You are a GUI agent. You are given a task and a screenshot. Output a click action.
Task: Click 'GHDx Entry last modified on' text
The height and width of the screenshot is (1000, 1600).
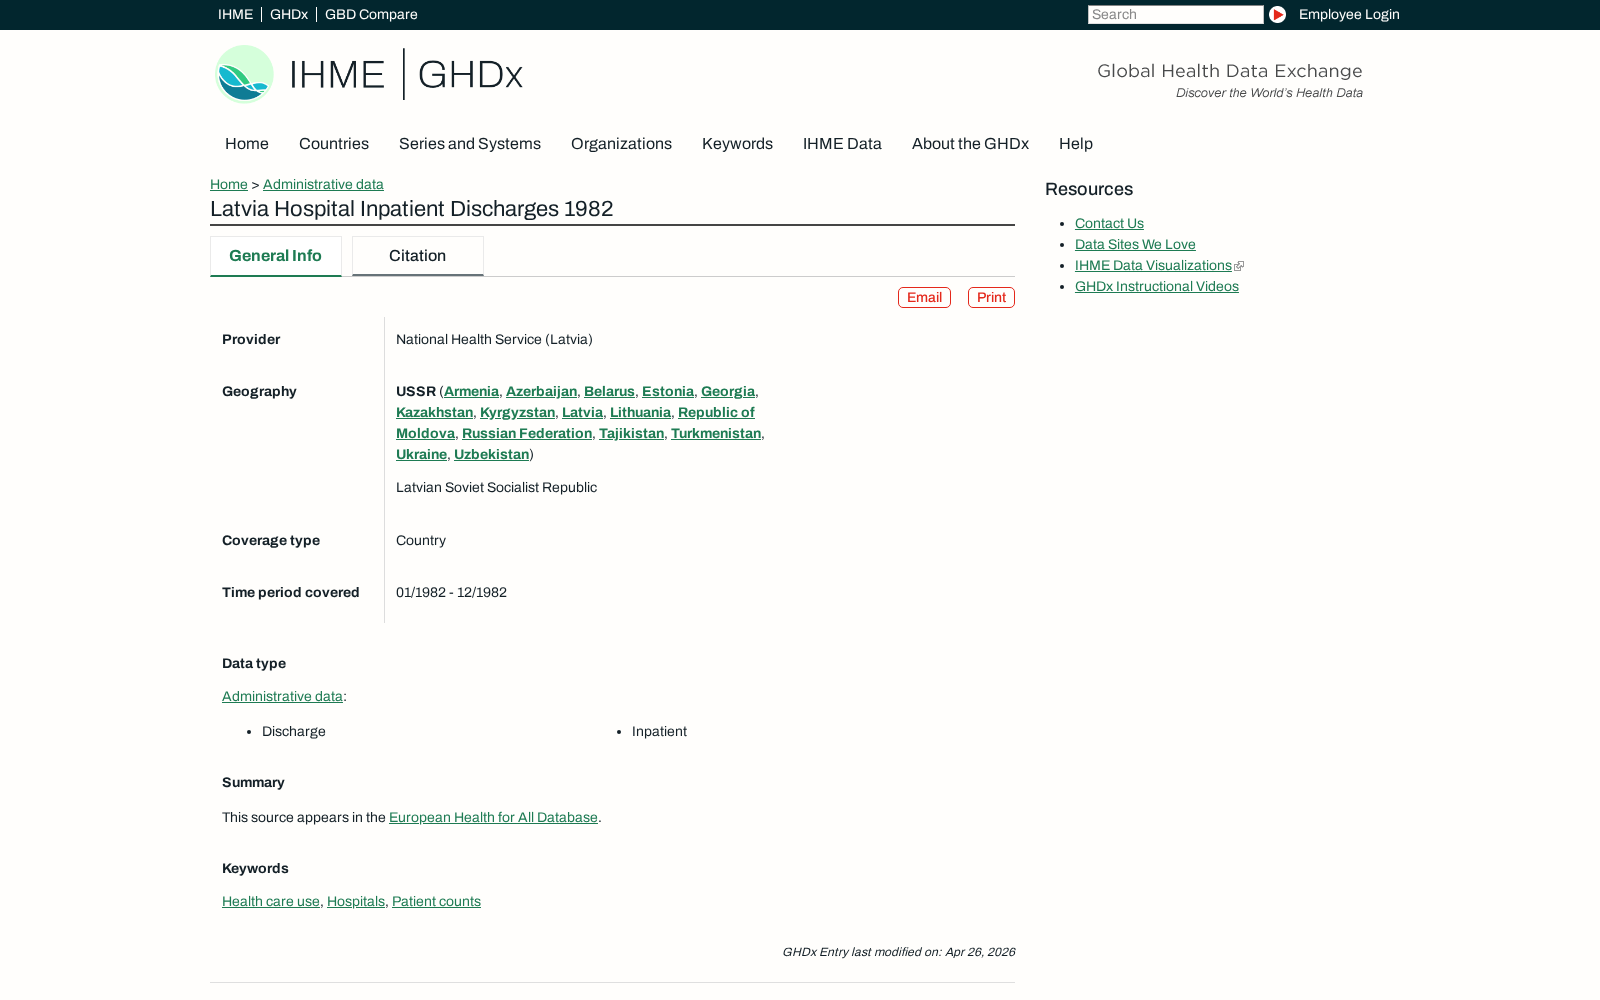pos(861,953)
